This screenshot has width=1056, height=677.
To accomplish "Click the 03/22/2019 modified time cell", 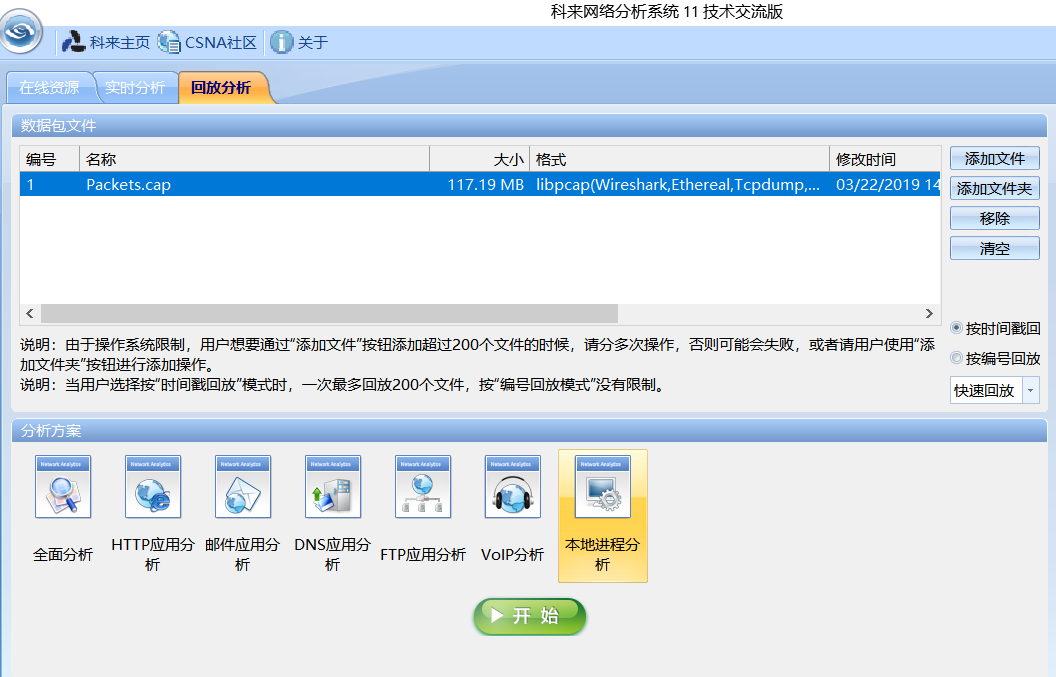I will tap(888, 185).
